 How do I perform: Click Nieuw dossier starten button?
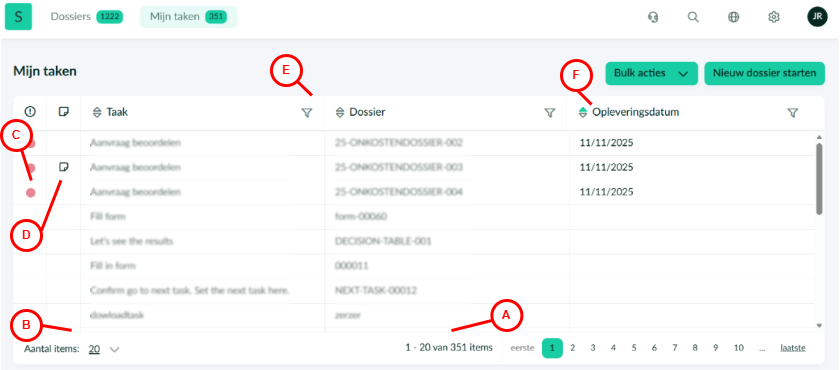pyautogui.click(x=764, y=73)
